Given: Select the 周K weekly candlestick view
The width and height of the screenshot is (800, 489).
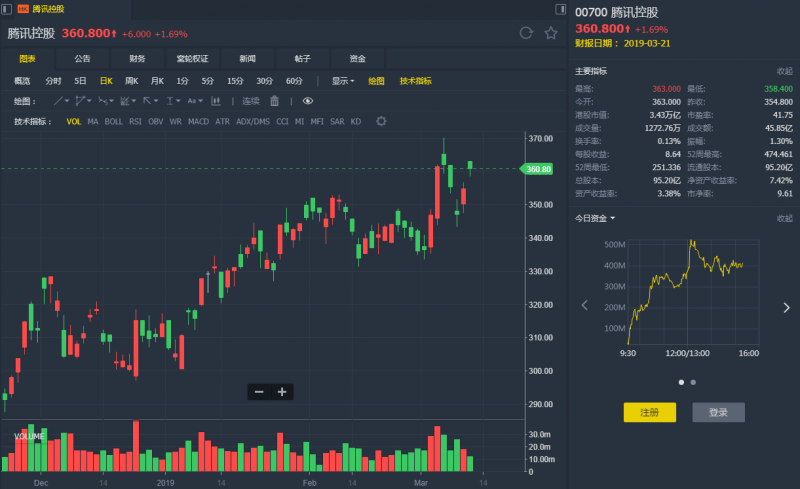Looking at the screenshot, I should coord(132,81).
